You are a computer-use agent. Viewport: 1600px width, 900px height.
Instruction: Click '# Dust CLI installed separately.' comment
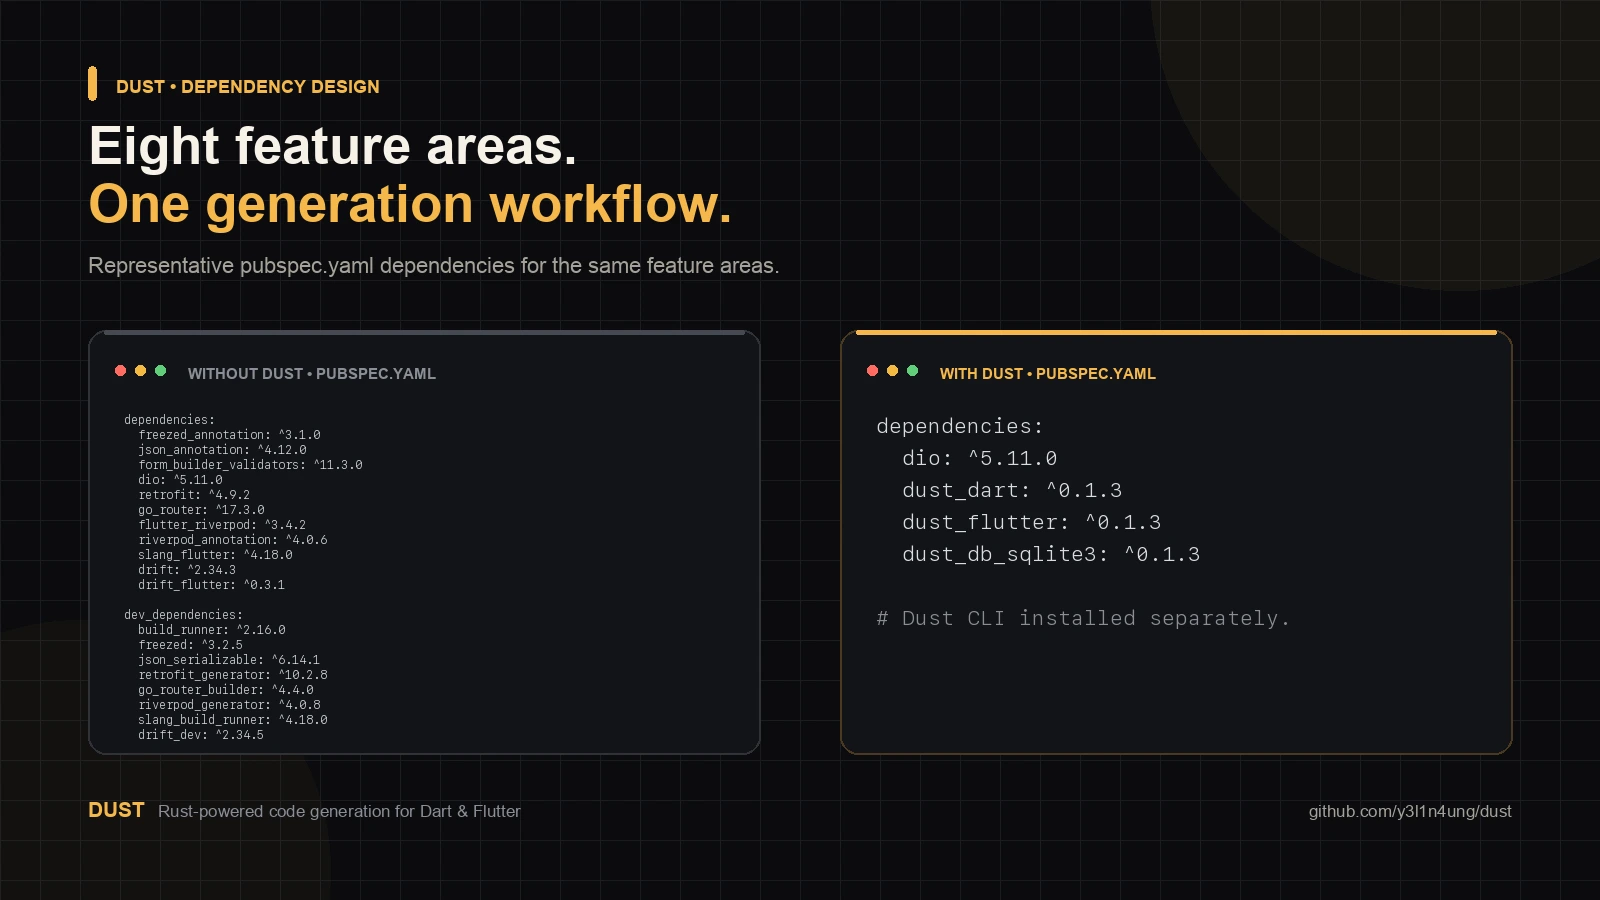pyautogui.click(x=1083, y=618)
